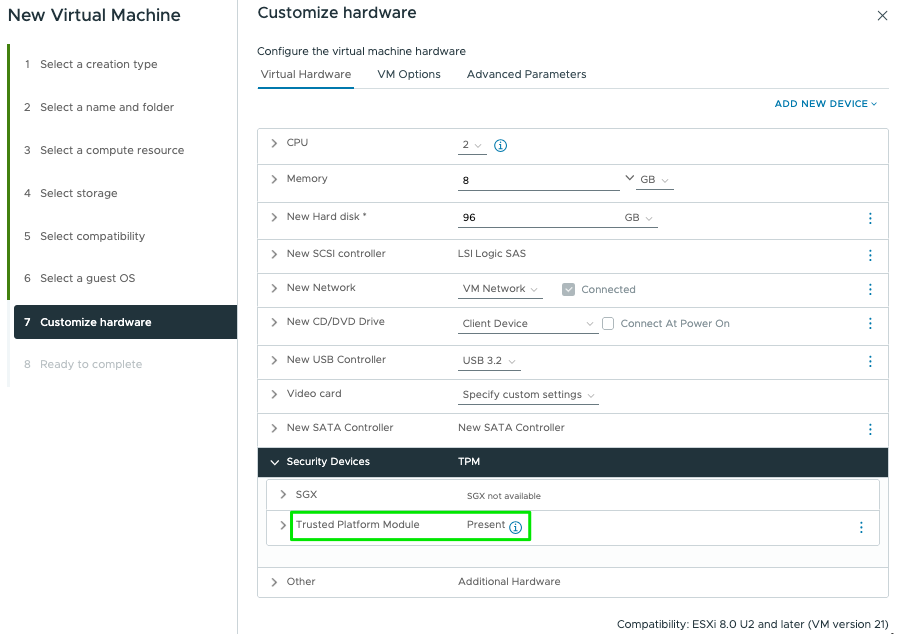This screenshot has height=634, width=899.
Task: Switch to the VM Options tab
Action: (x=409, y=74)
